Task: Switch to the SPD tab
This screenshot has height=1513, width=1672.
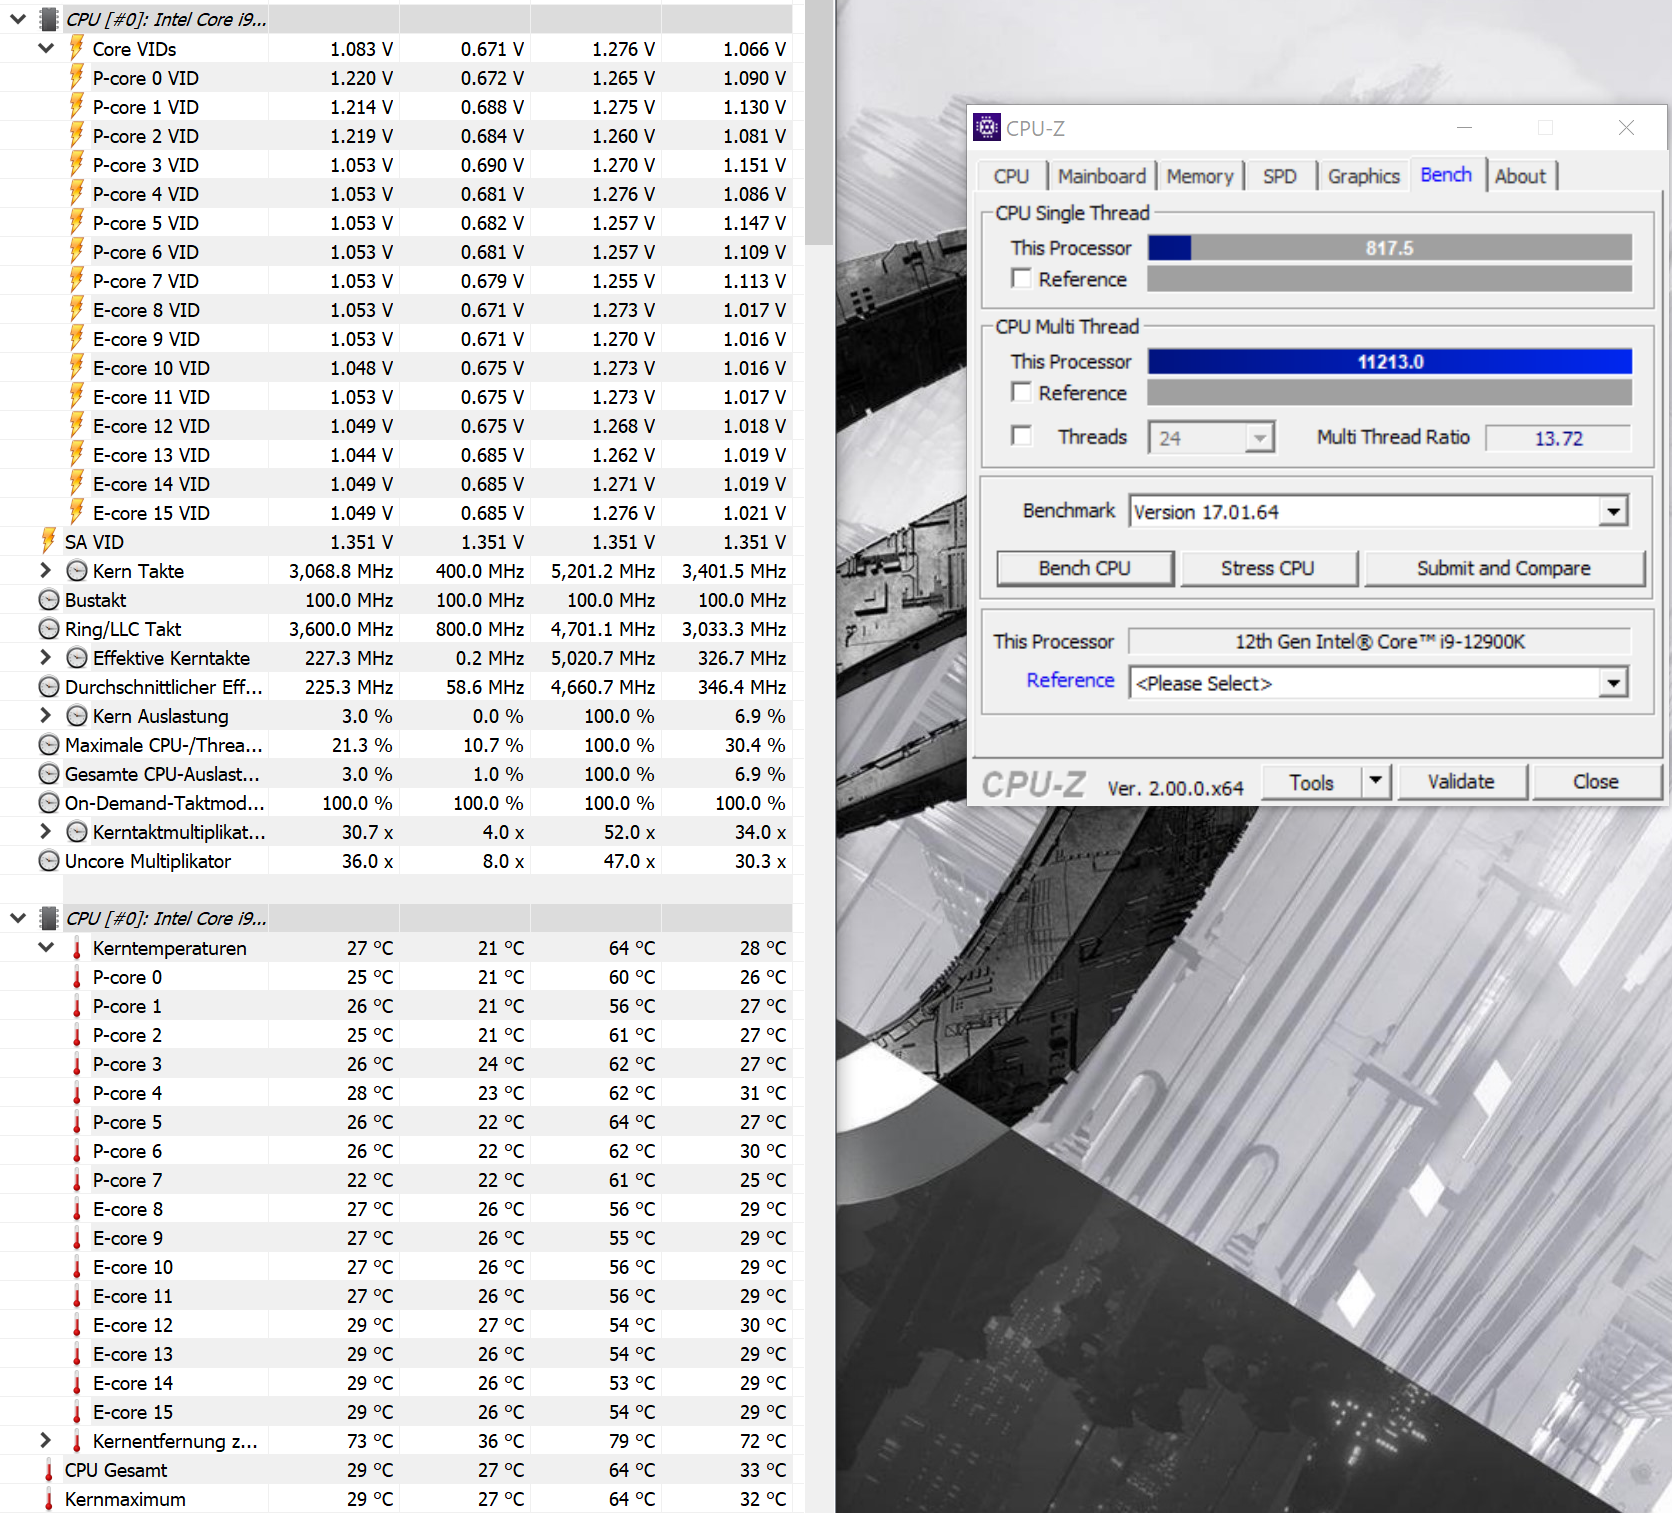Action: (1279, 176)
